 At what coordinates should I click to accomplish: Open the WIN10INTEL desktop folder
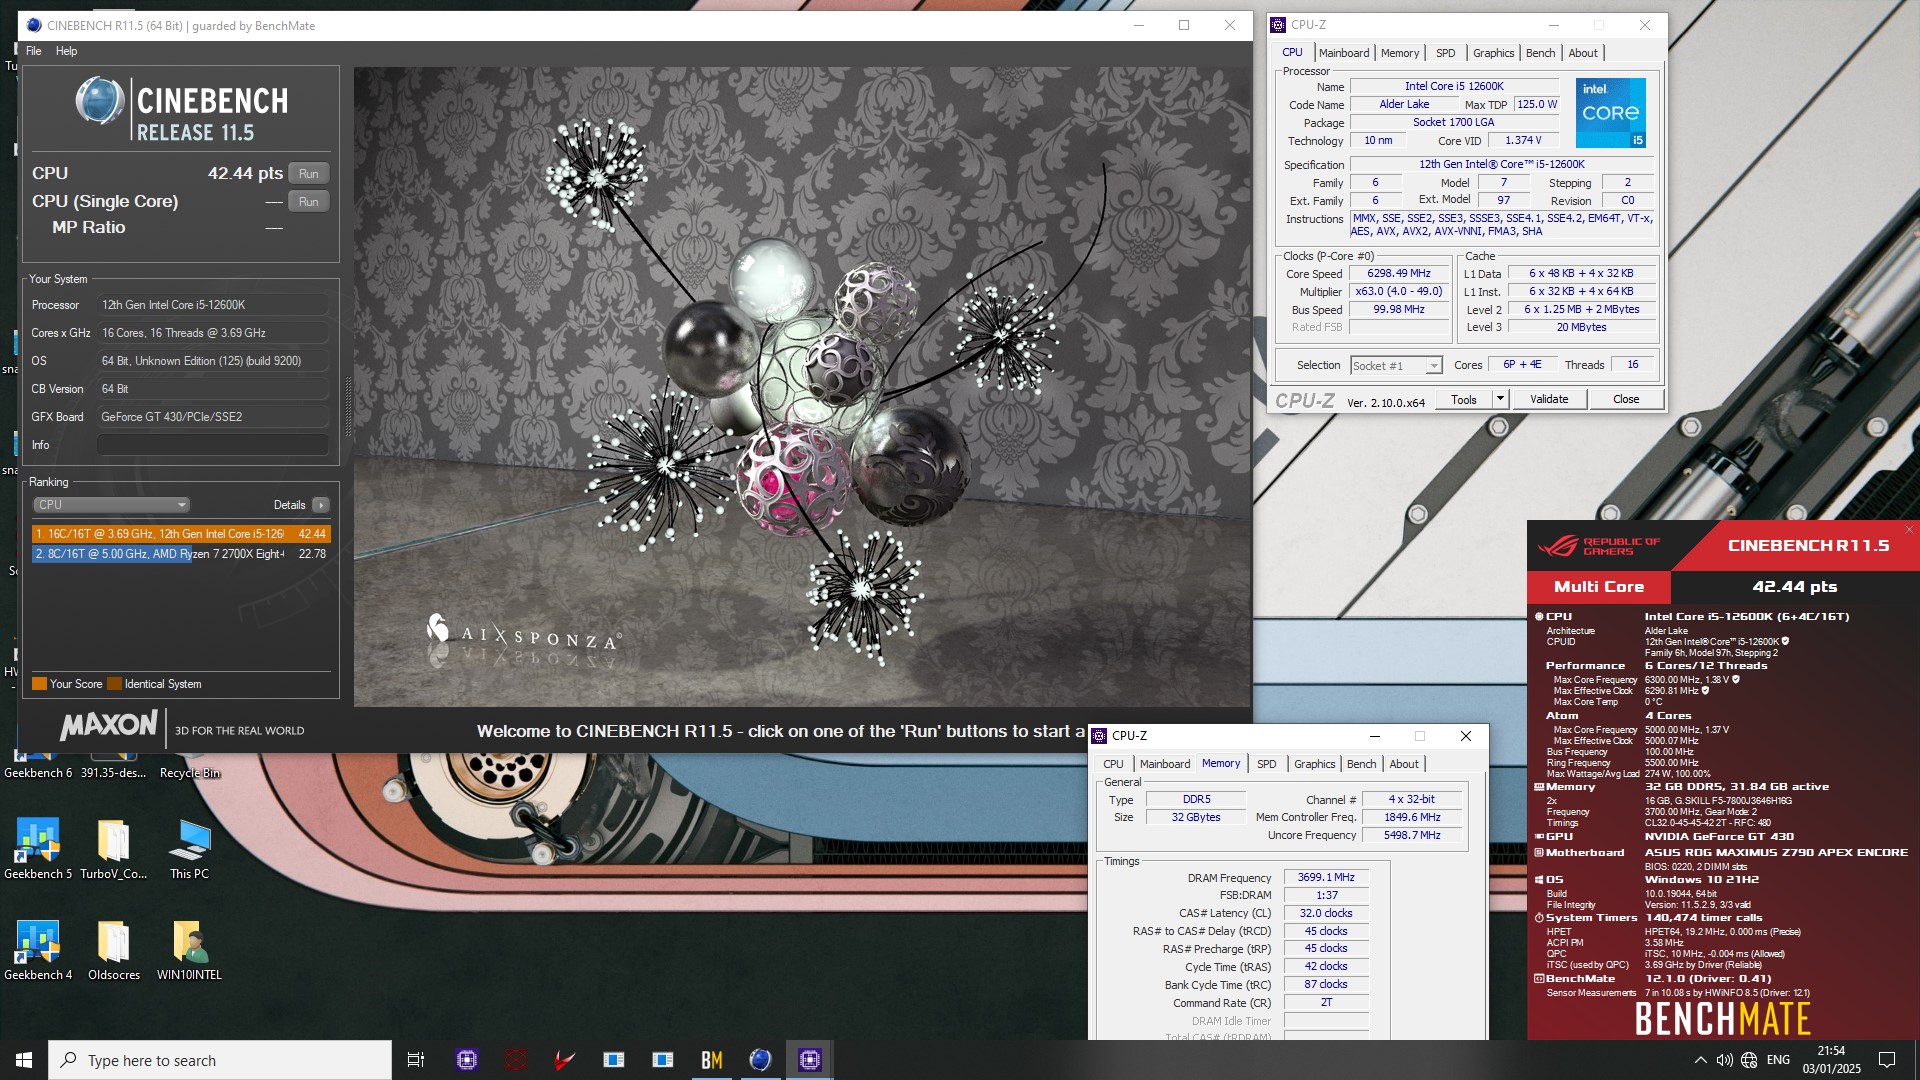[x=189, y=951]
